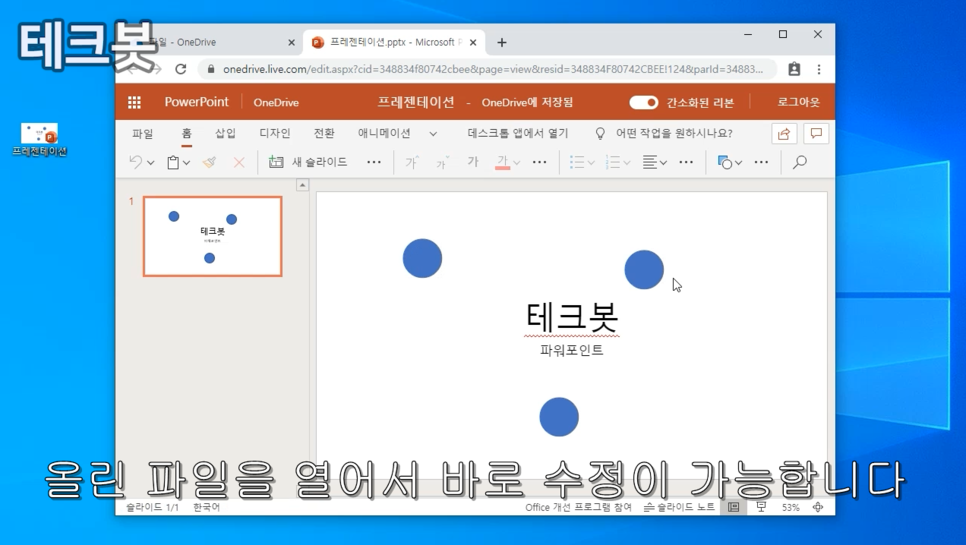Open more font options ellipsis

[540, 162]
